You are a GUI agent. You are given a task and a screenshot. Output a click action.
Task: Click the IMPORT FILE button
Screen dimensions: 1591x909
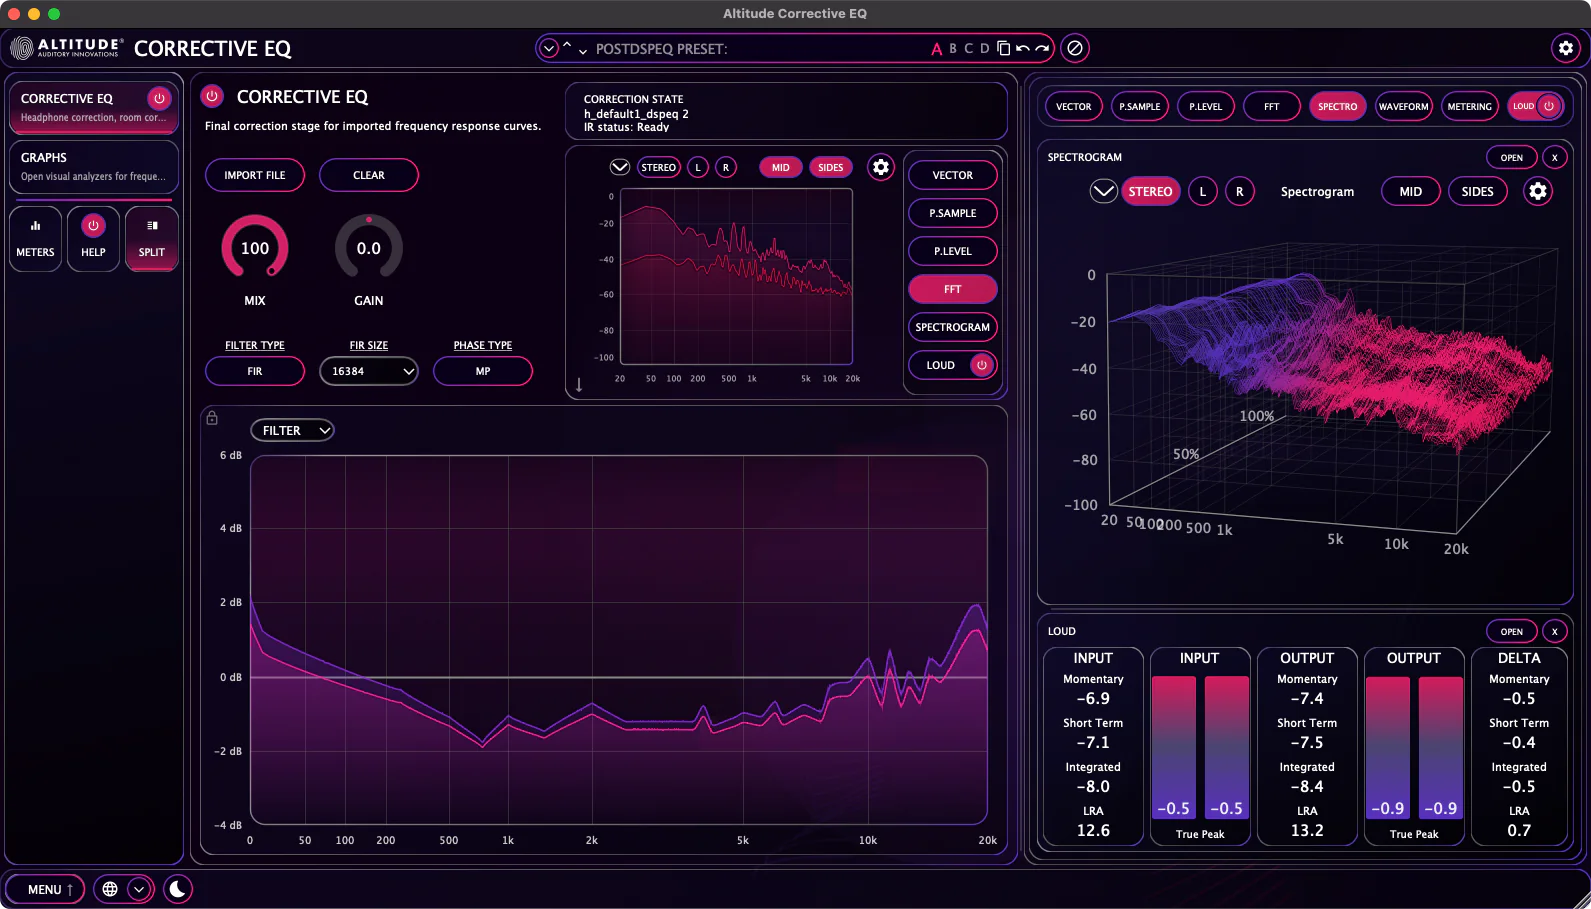coord(255,175)
